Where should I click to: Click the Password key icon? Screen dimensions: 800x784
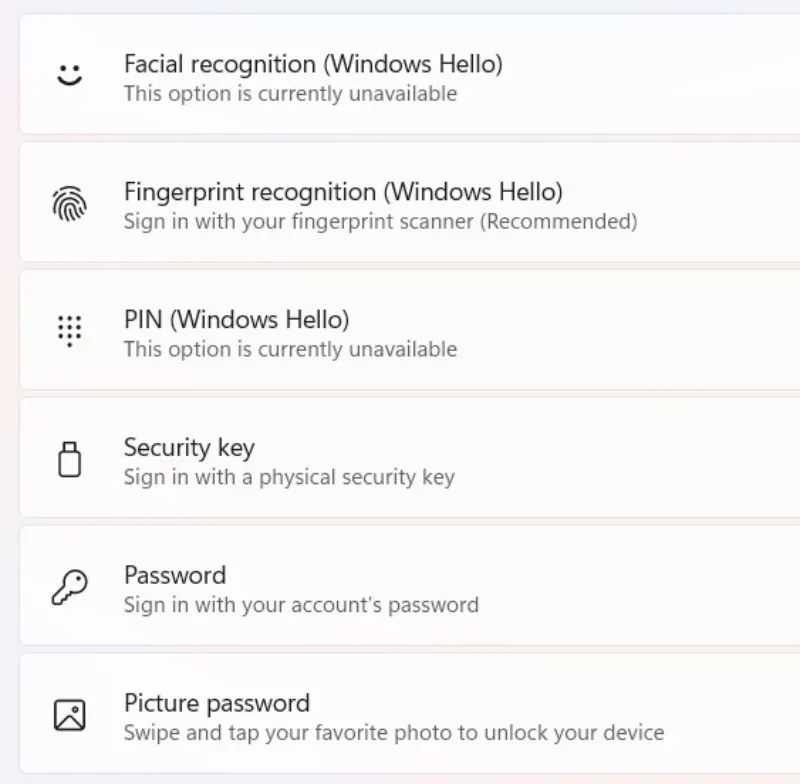coord(69,588)
